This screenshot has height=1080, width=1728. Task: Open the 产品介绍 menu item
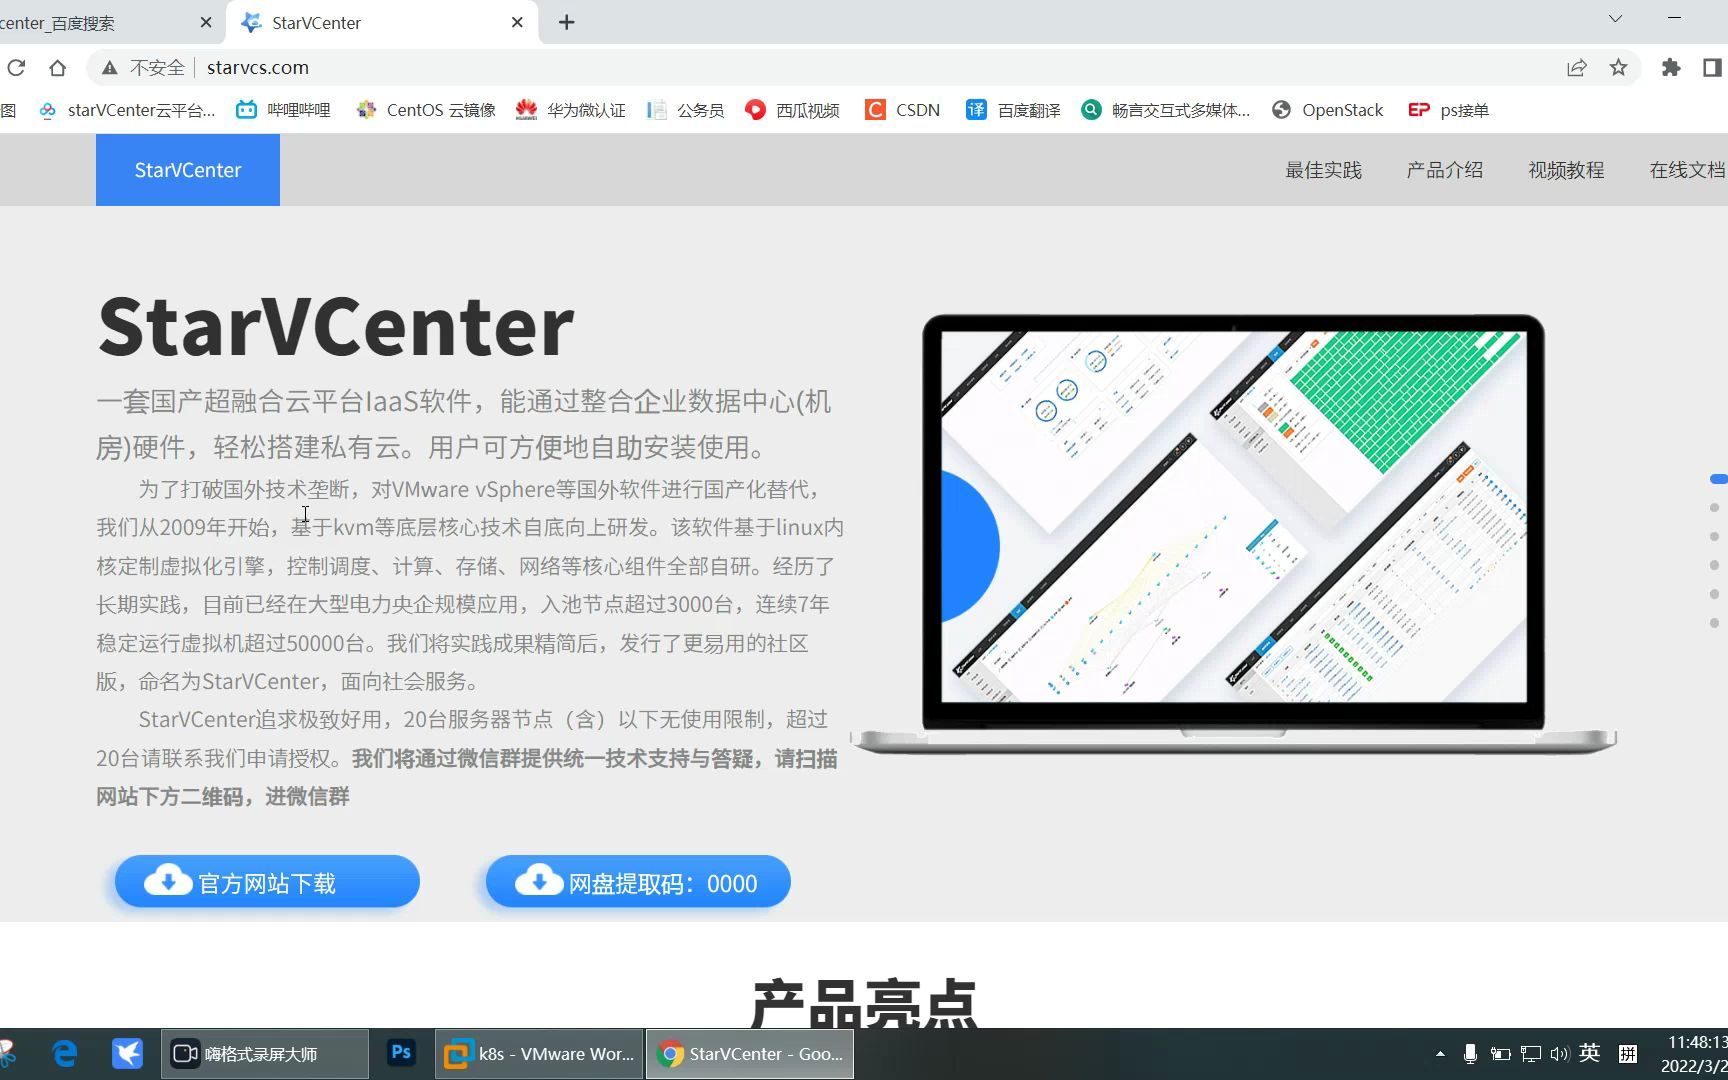(x=1444, y=170)
